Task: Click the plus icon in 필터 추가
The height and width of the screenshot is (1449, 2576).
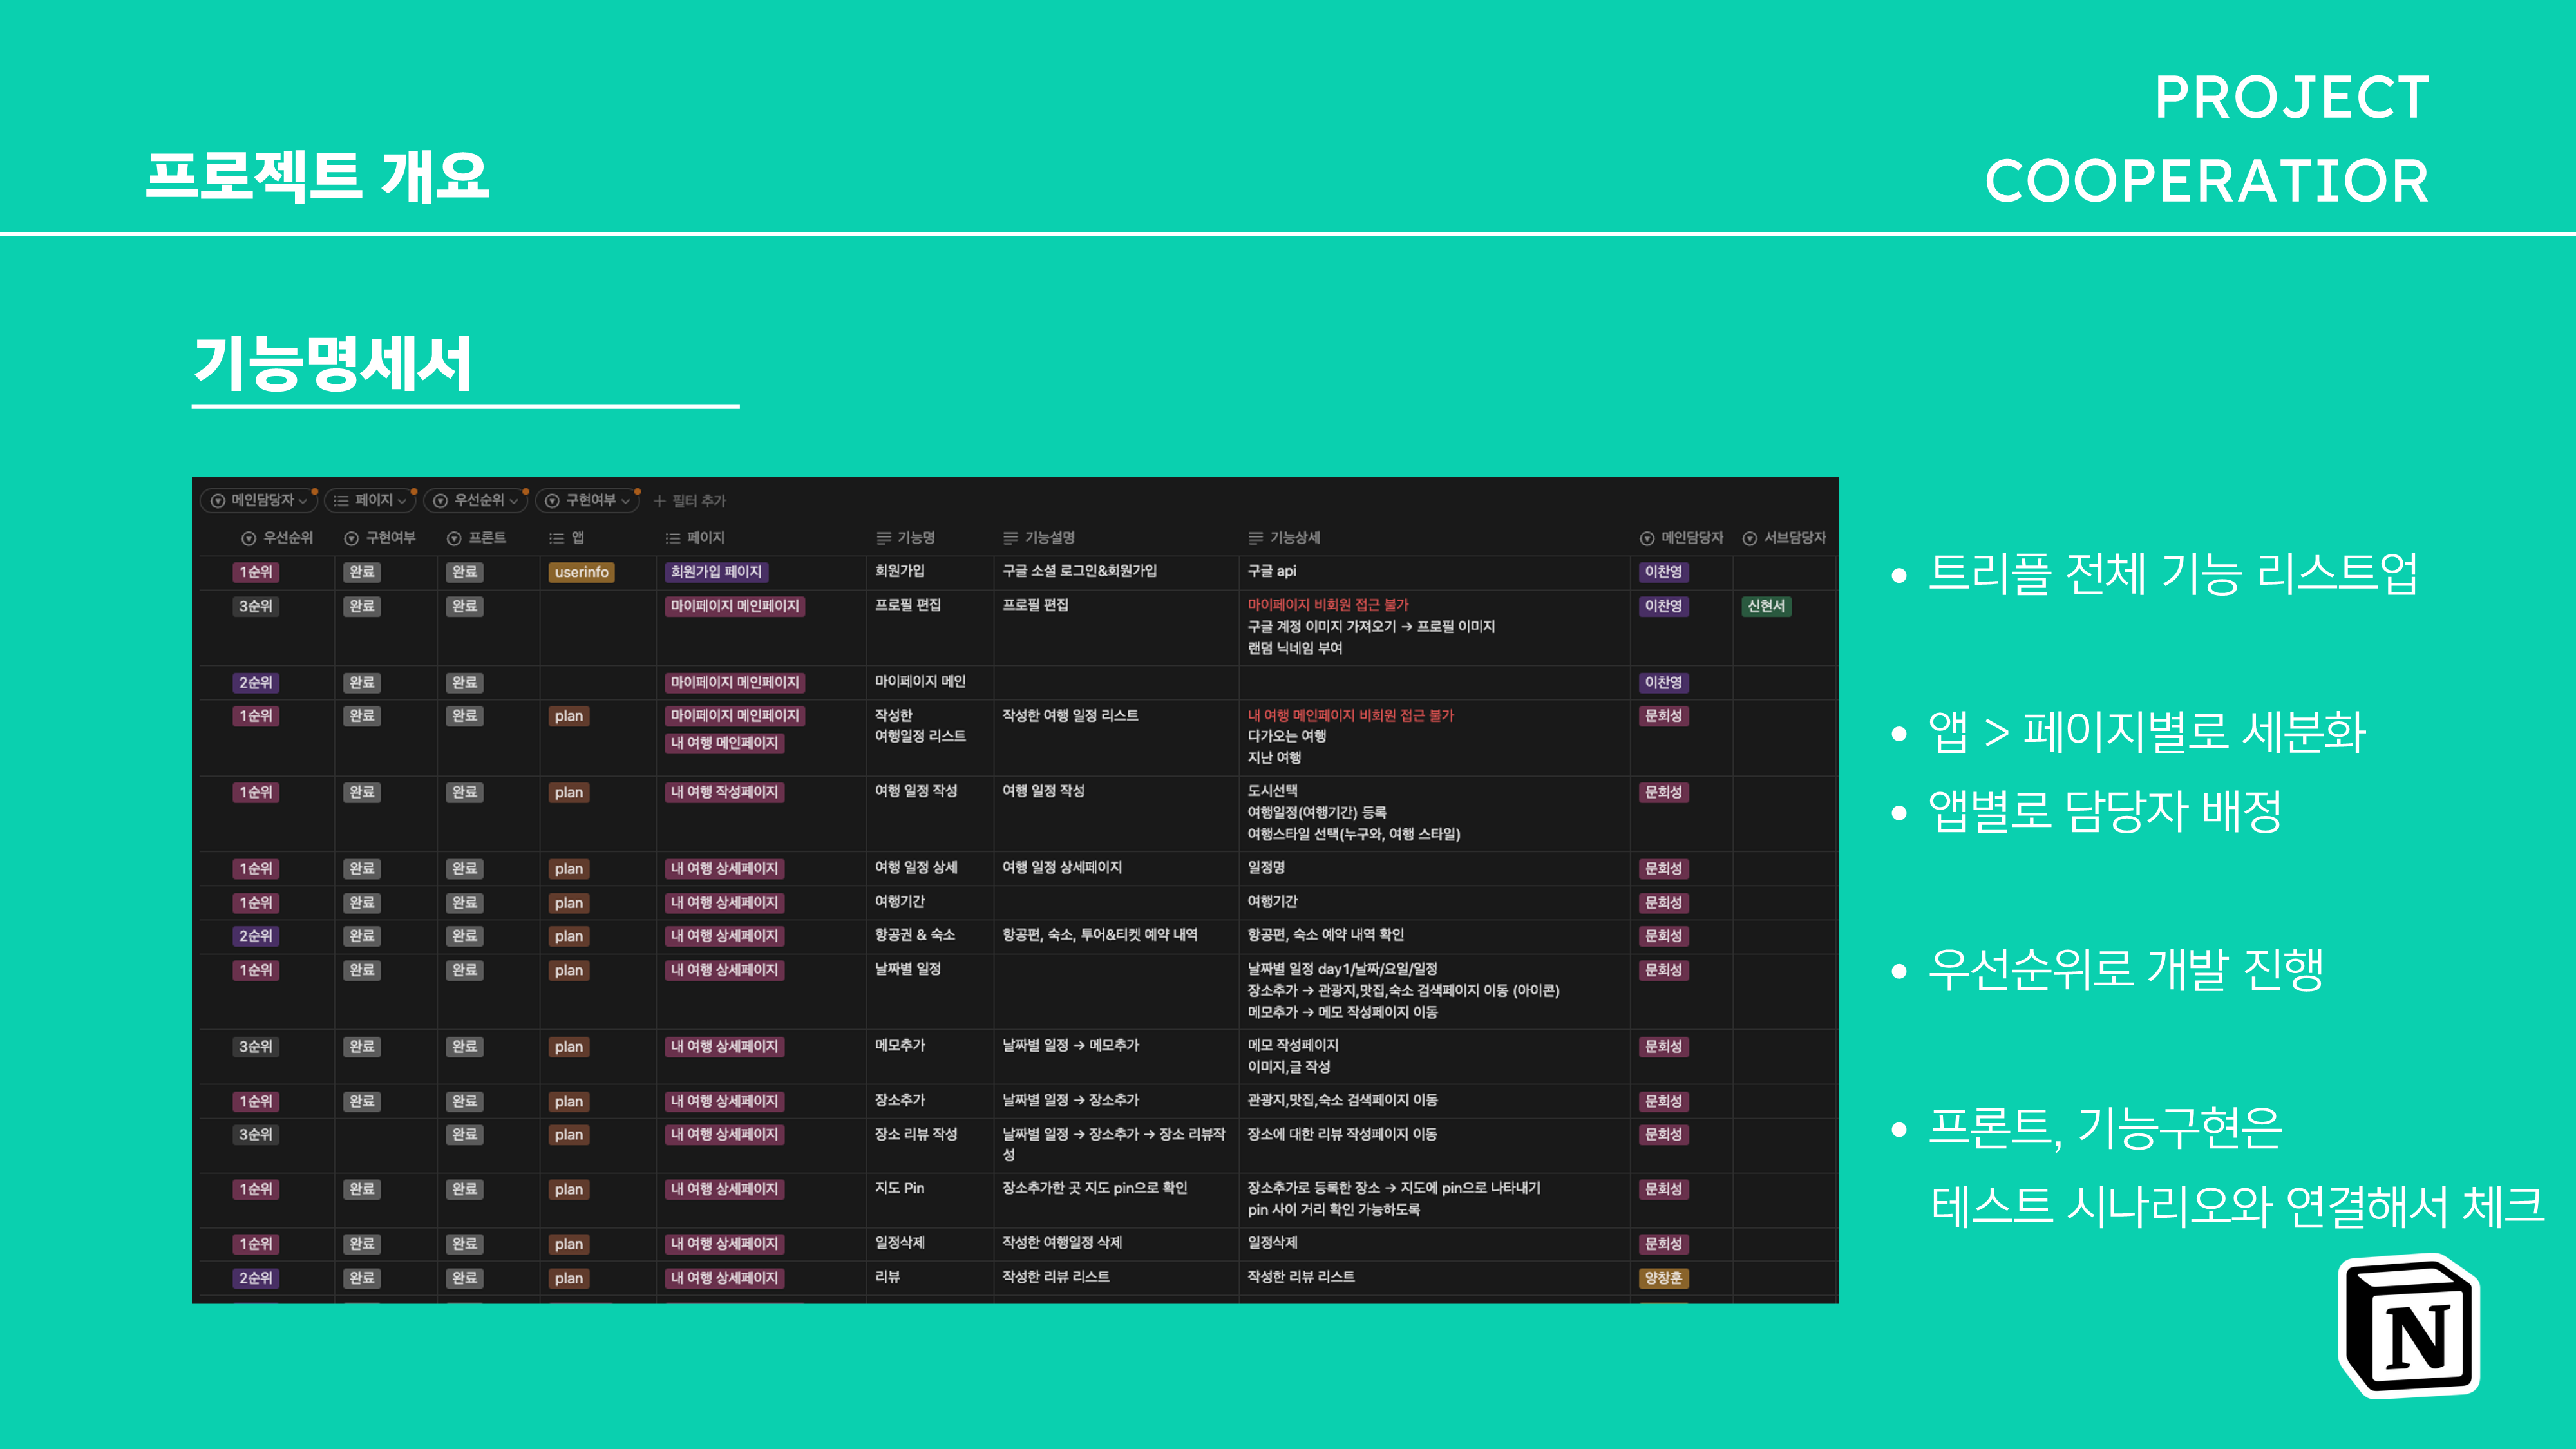Action: pos(659,500)
